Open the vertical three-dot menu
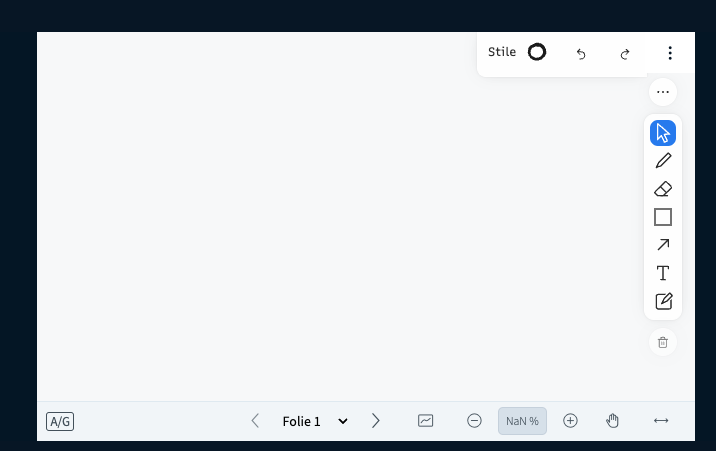Image resolution: width=716 pixels, height=451 pixels. pyautogui.click(x=670, y=53)
